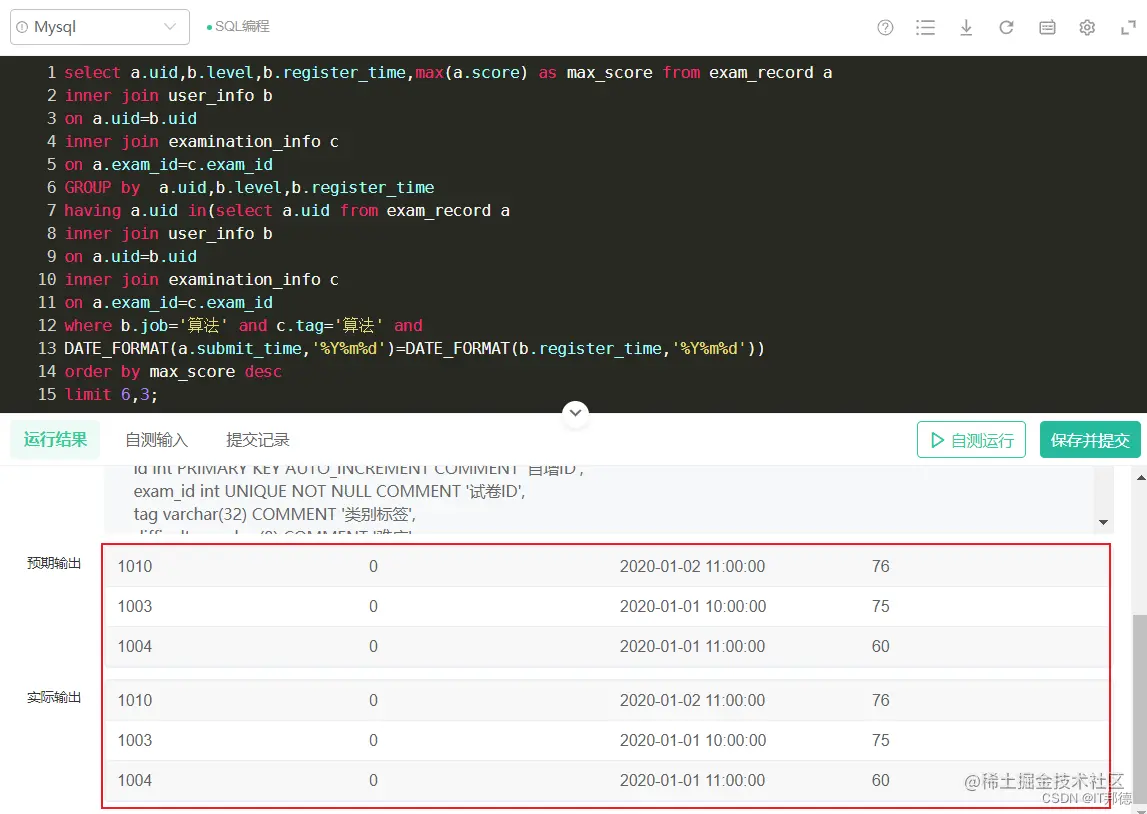Click expected output uid 1010 cell
Viewport: 1147px width, 814px height.
click(135, 566)
